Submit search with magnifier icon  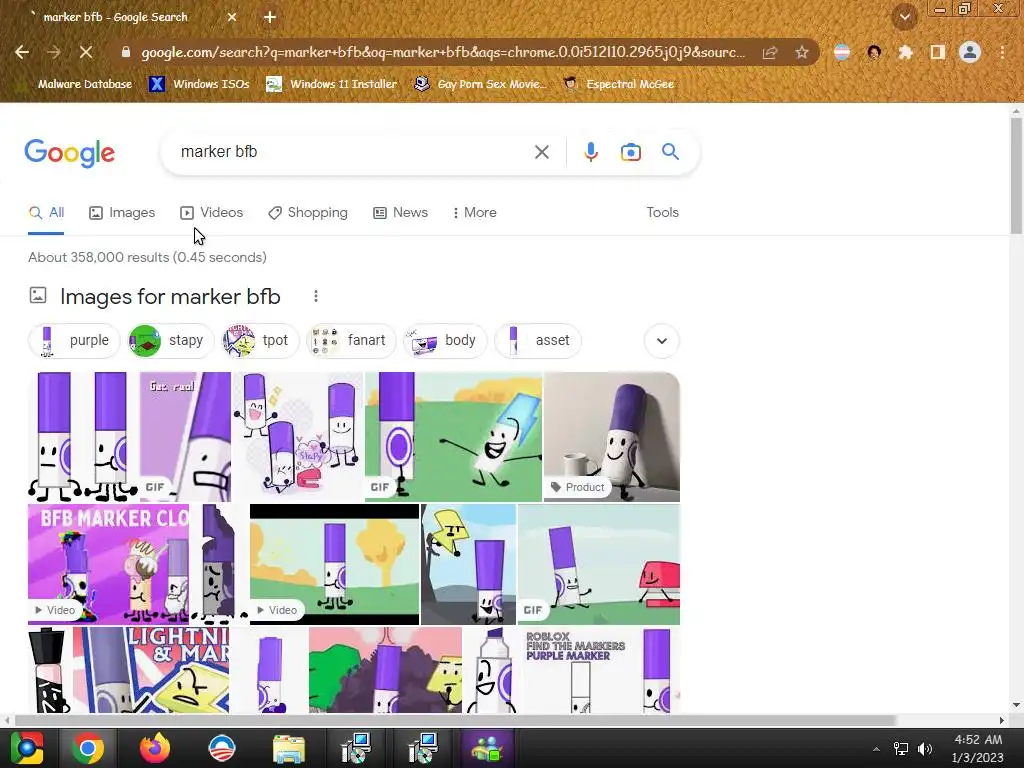coord(670,152)
